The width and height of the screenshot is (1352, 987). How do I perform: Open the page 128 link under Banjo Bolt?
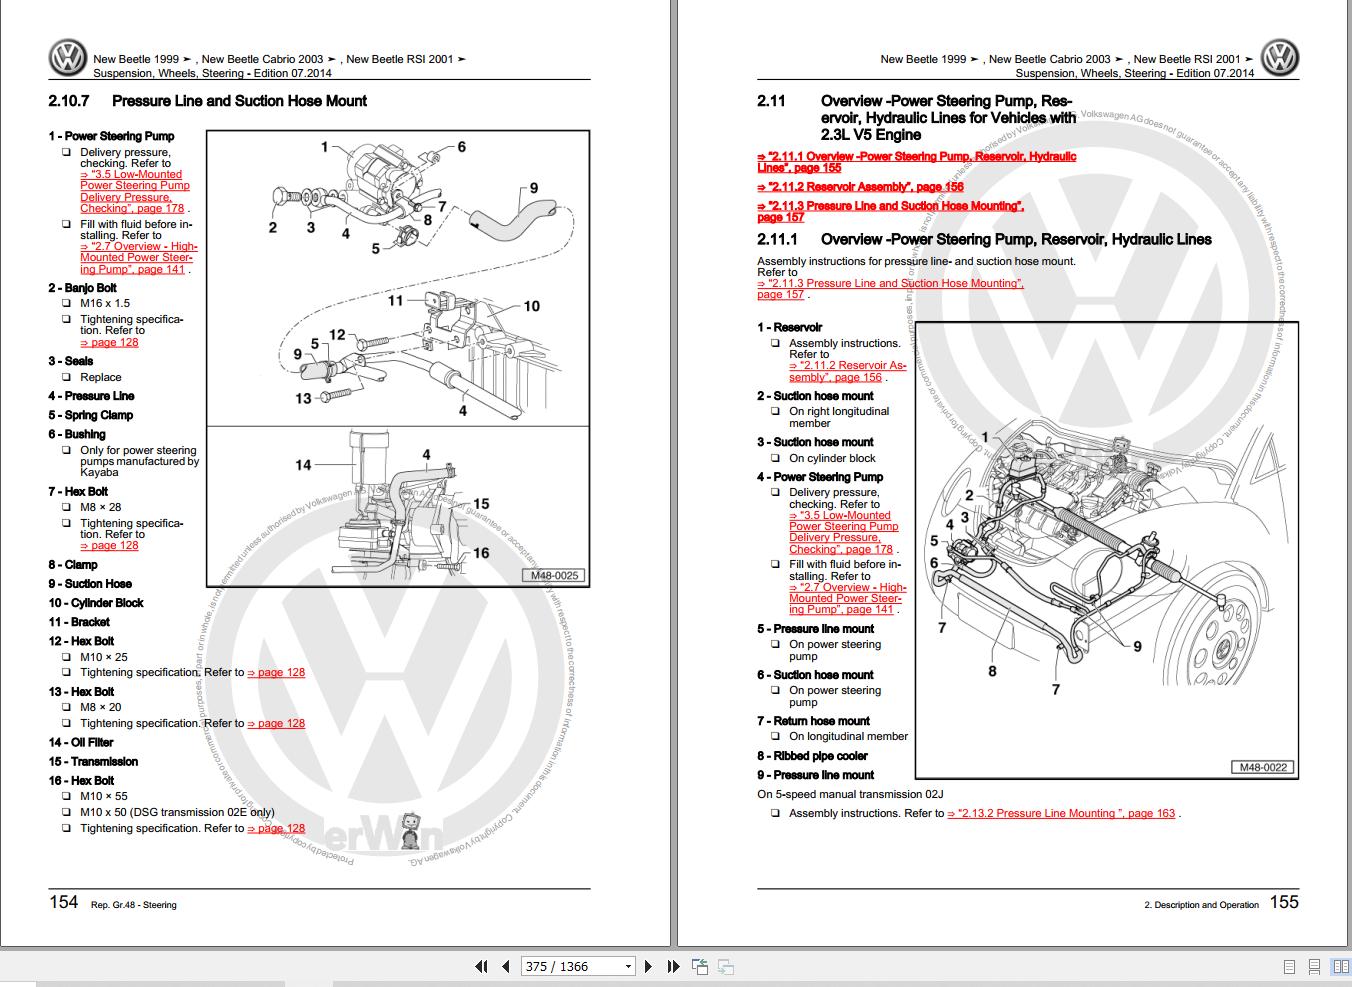109,342
